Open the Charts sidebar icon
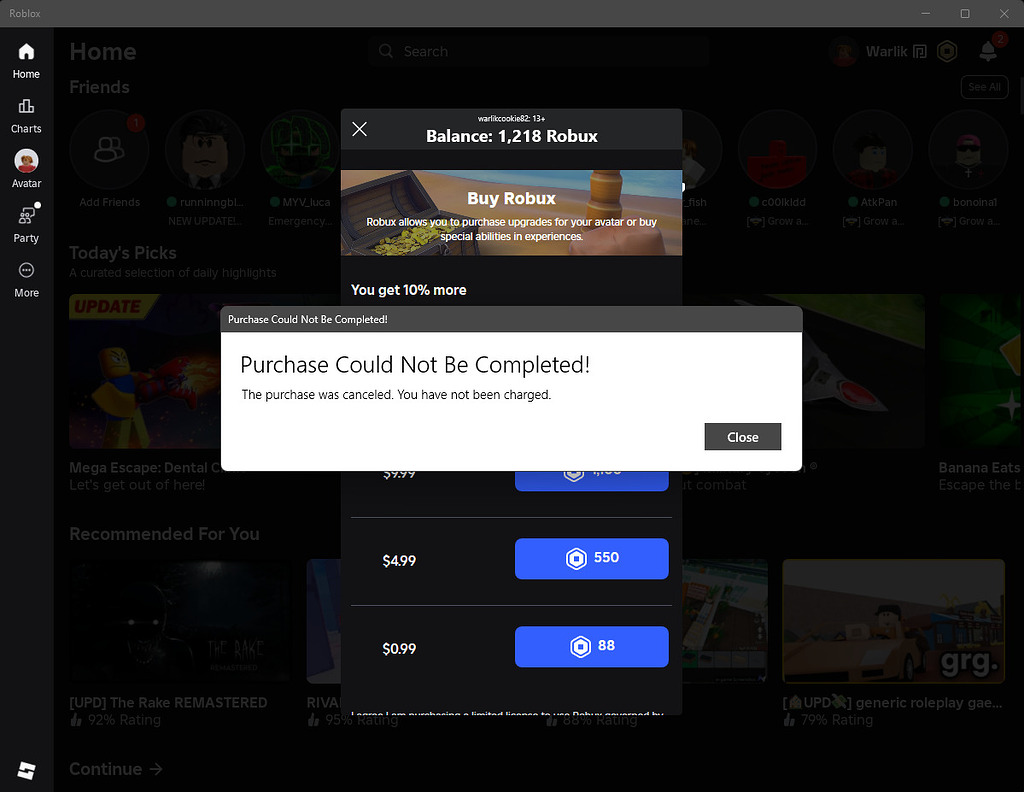1024x792 pixels. coord(26,106)
